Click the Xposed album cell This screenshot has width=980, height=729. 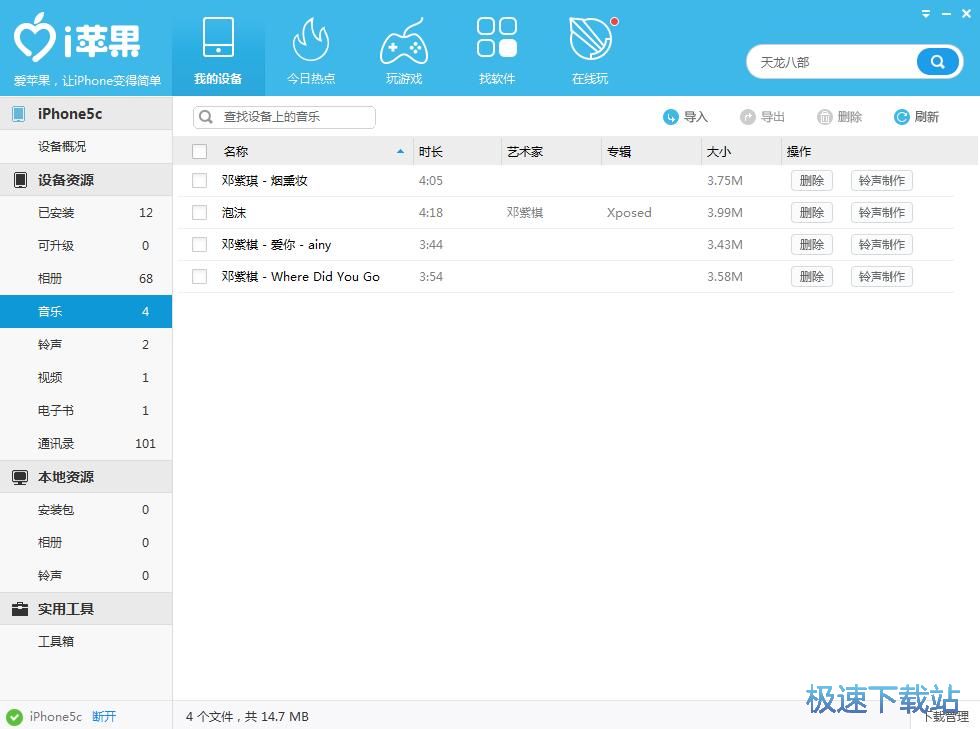[x=629, y=213]
